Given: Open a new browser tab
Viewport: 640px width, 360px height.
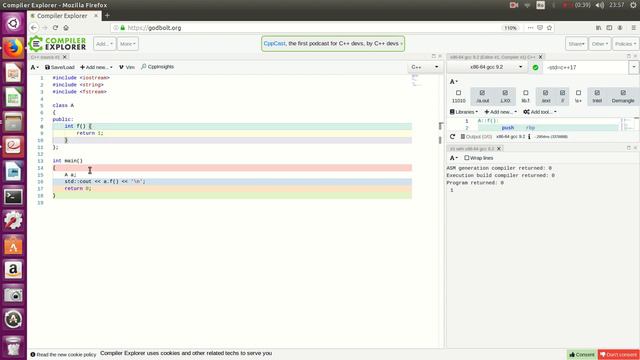Looking at the screenshot, I should [107, 16].
